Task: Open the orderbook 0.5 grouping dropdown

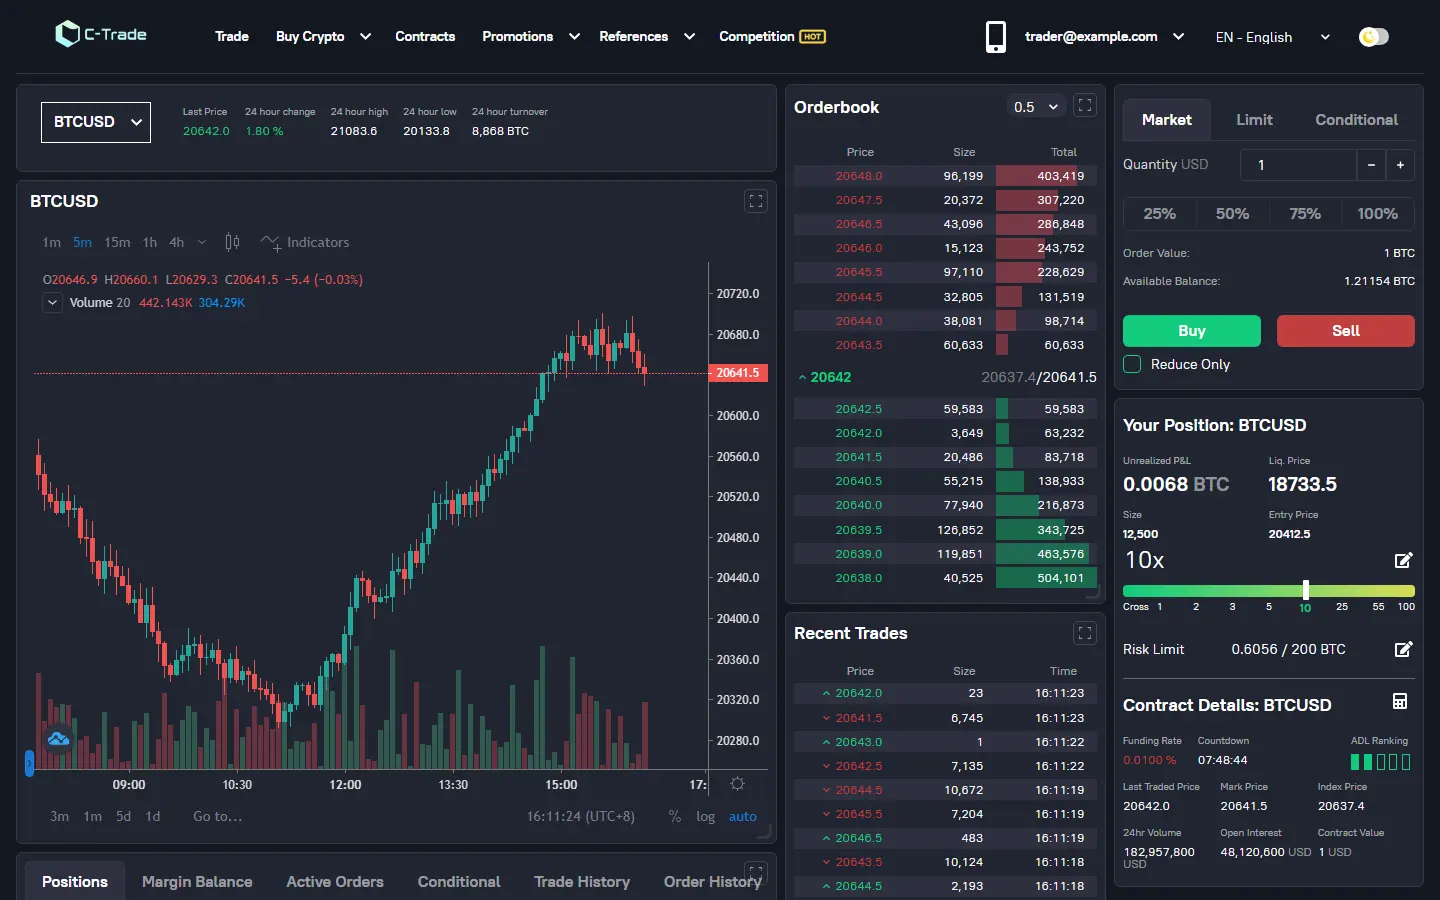Action: (1036, 106)
